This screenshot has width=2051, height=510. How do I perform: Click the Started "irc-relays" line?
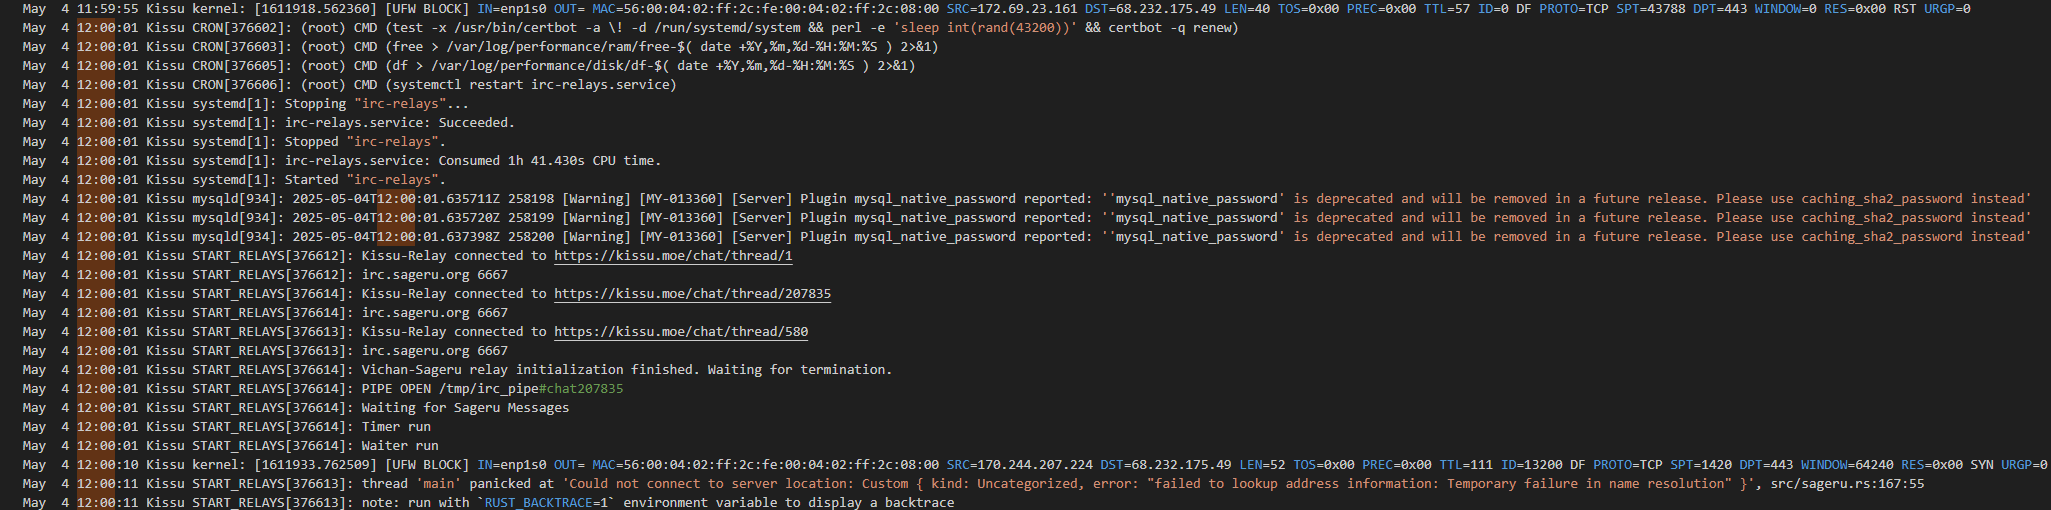(x=233, y=180)
